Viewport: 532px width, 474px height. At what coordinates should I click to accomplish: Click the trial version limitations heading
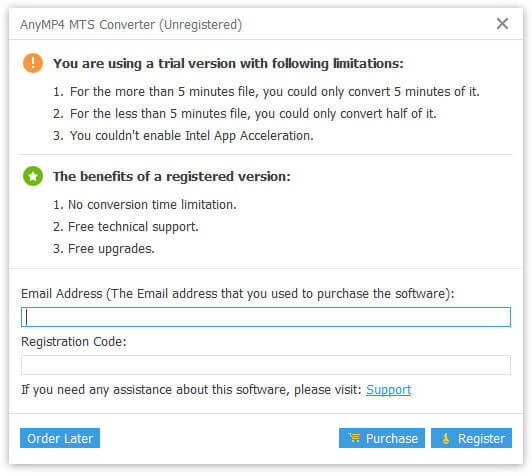(228, 63)
